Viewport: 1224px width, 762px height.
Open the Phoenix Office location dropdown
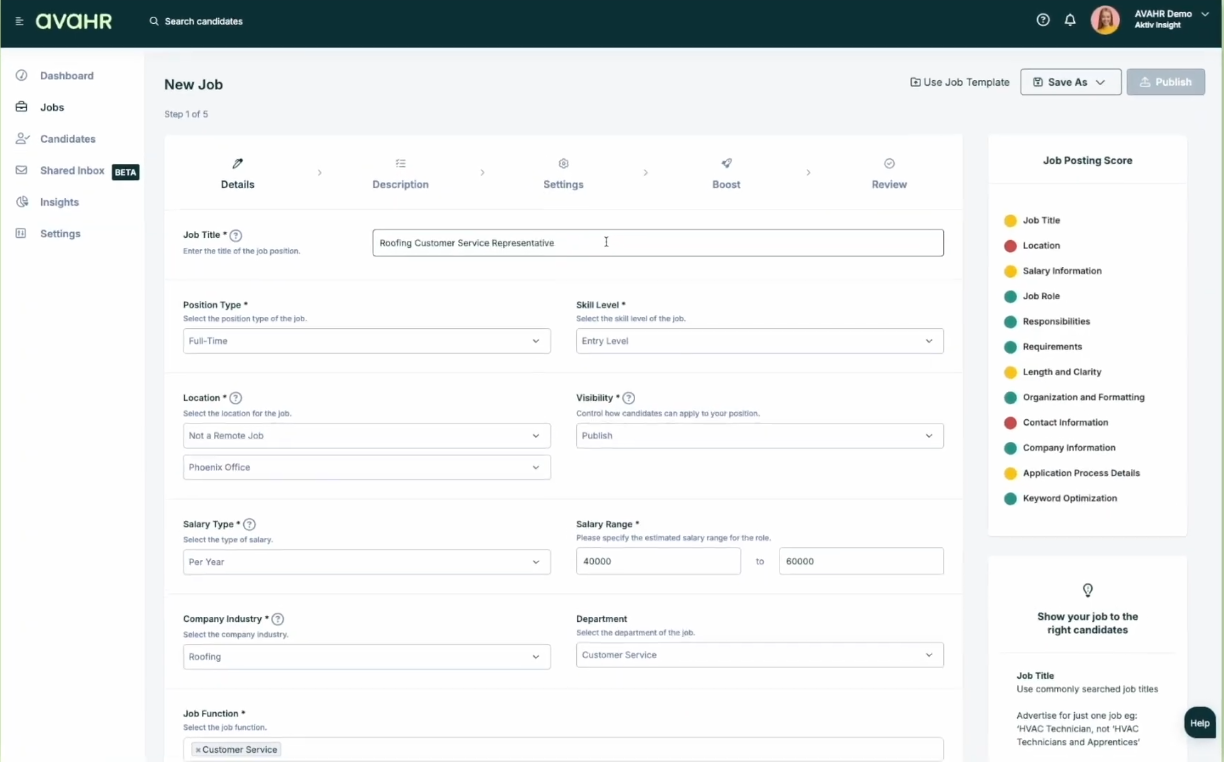[366, 467]
